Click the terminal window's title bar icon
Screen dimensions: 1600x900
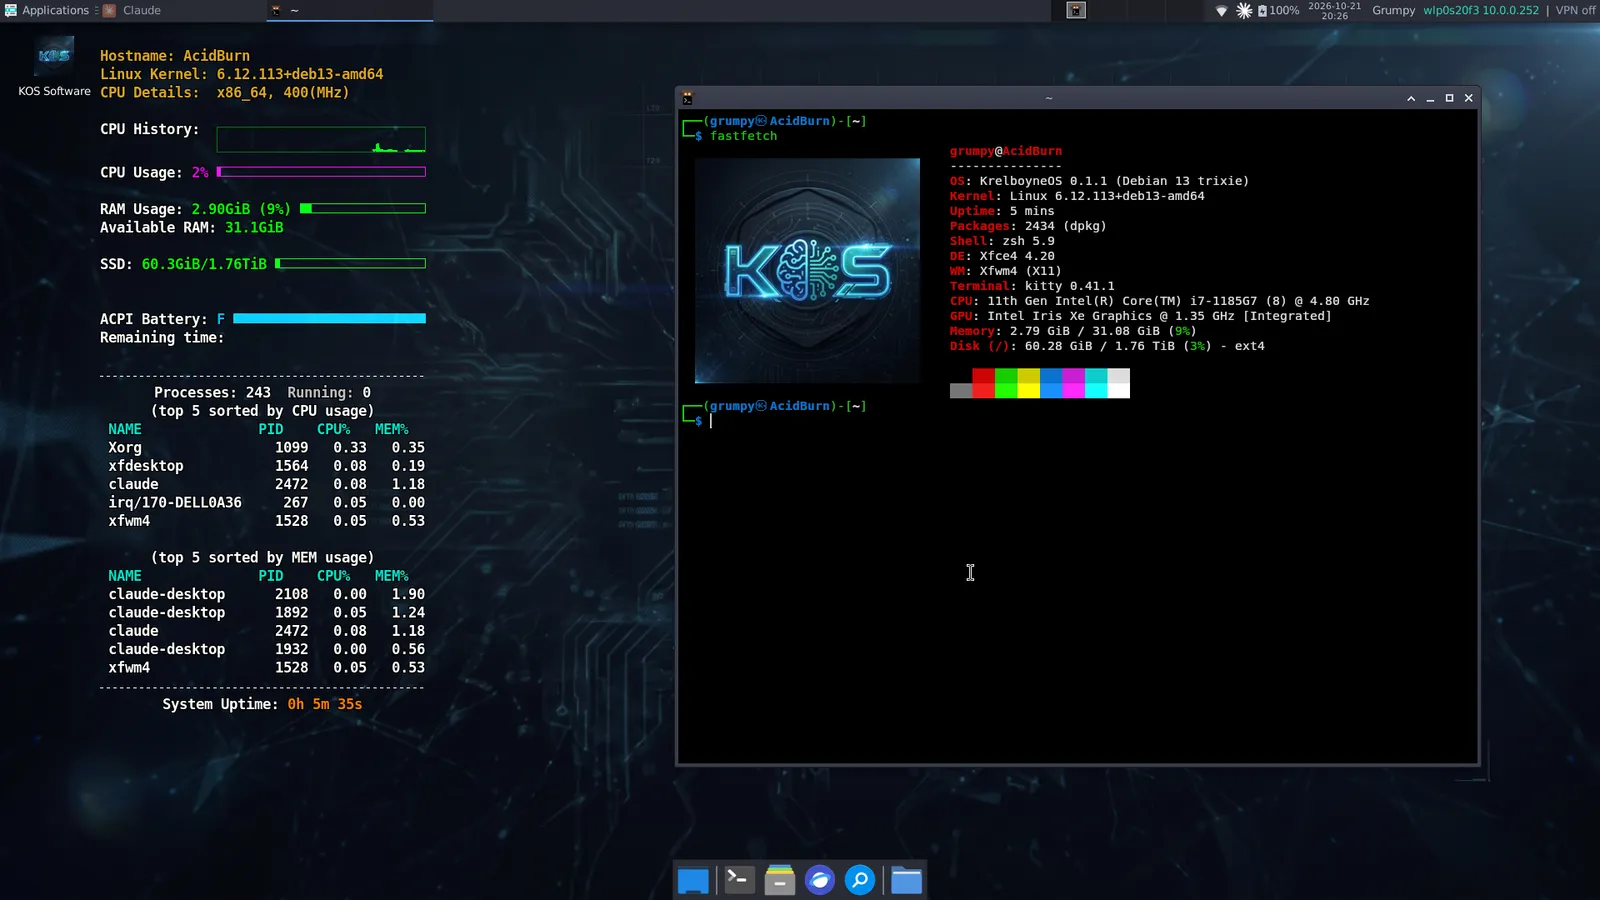click(688, 98)
